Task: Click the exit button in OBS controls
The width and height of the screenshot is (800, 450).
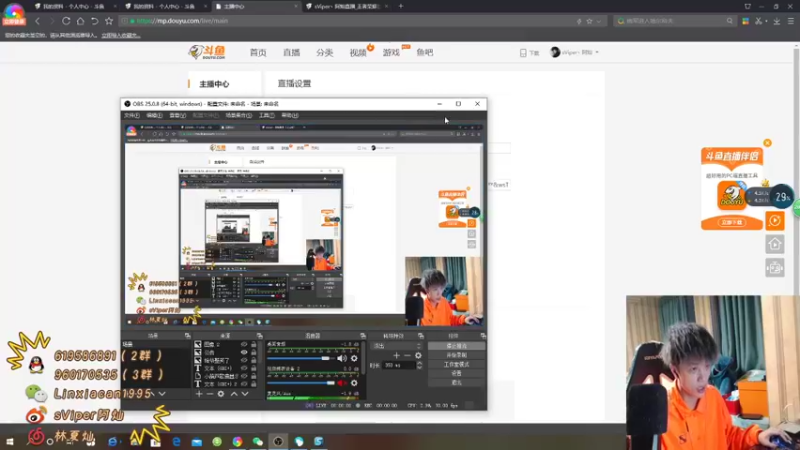Action: tap(456, 383)
